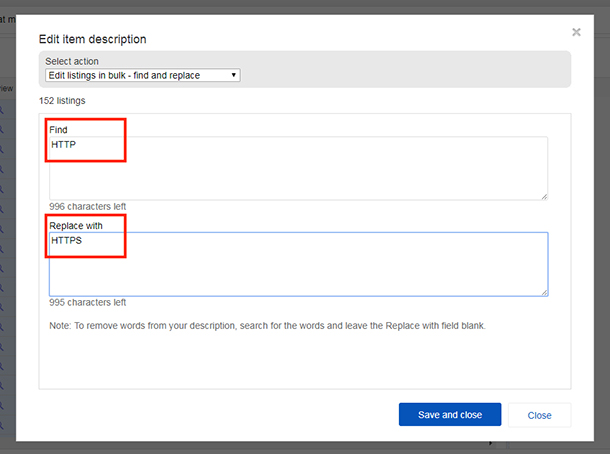The image size is (610, 454).
Task: Click the HTTP text in Find box
Action: pyautogui.click(x=63, y=144)
